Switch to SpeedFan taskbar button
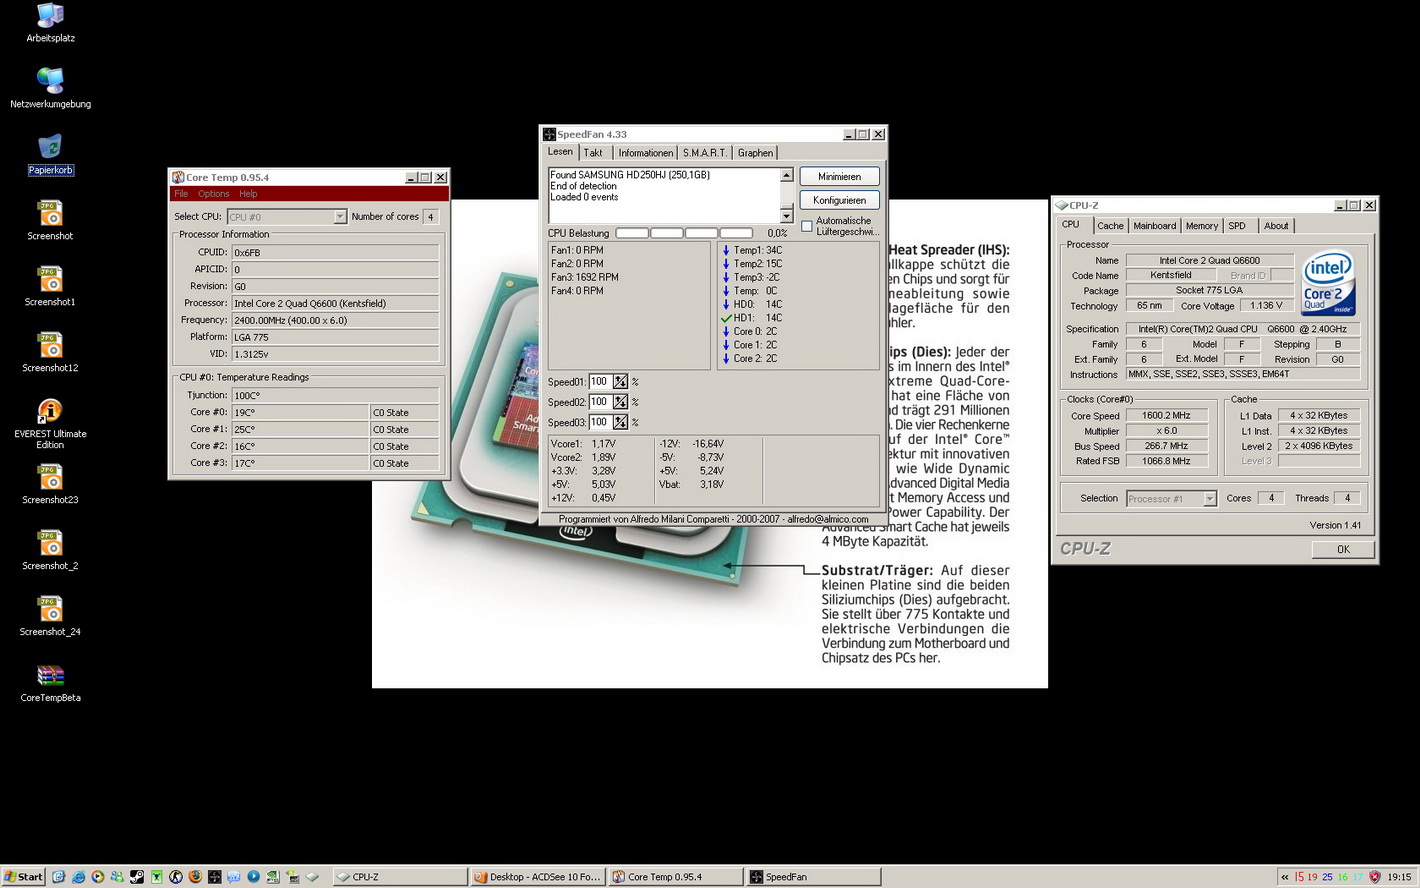 814,877
